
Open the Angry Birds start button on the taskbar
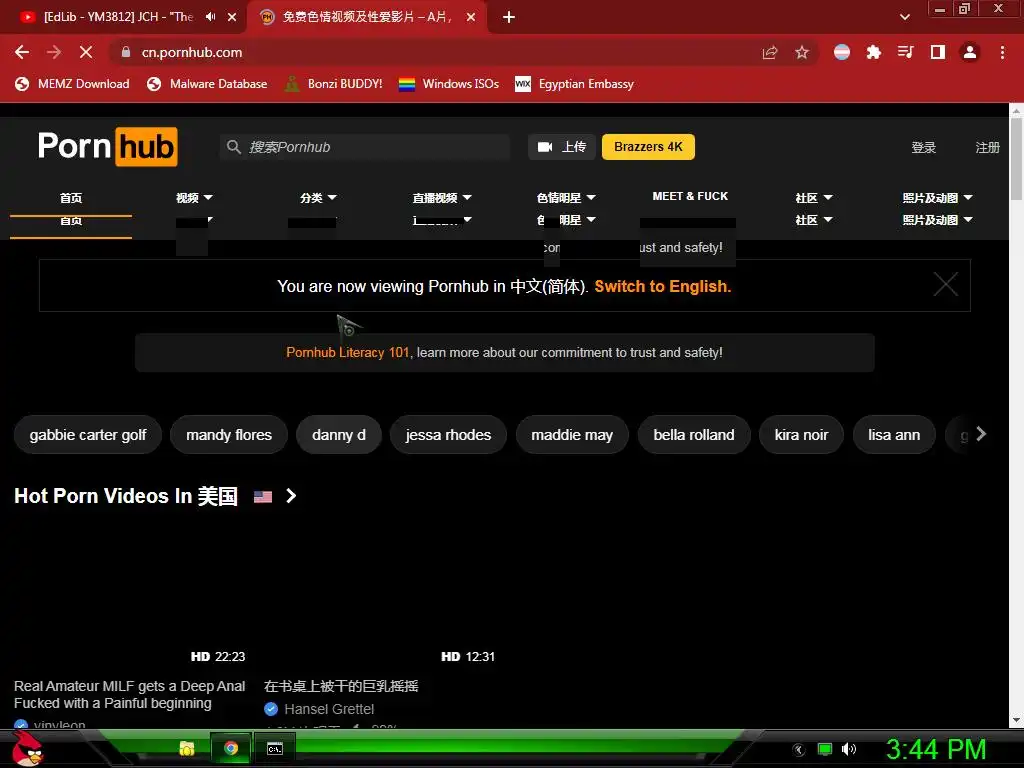coord(27,748)
